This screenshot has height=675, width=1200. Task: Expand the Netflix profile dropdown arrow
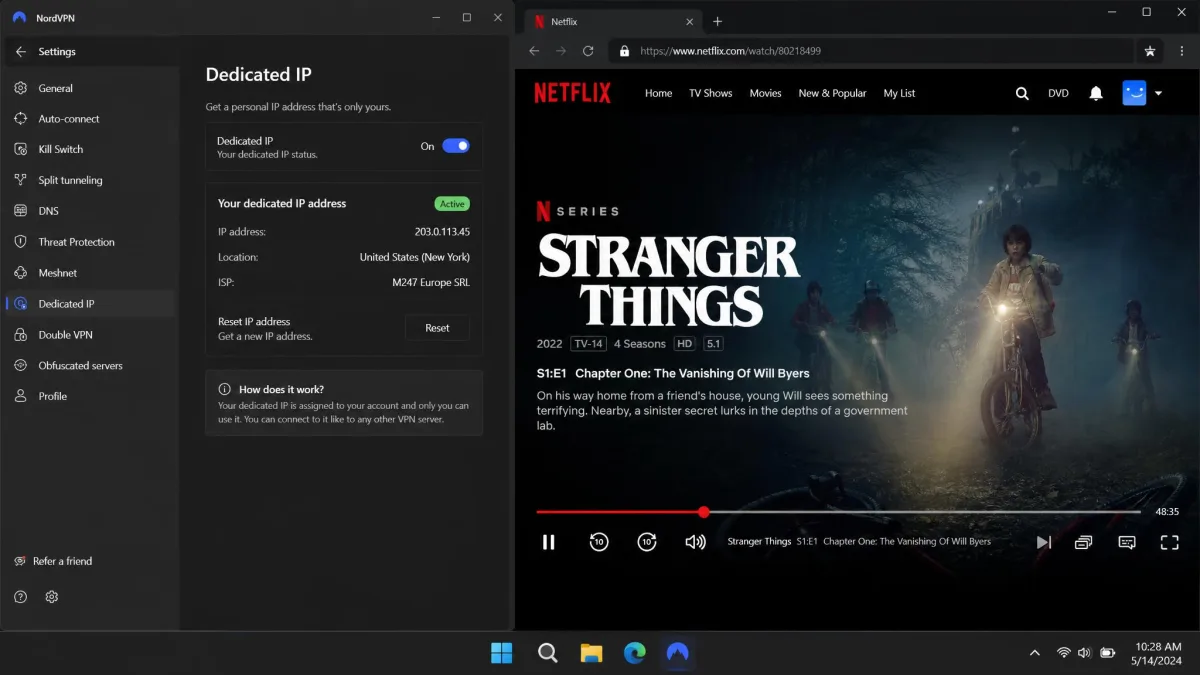coord(1158,93)
